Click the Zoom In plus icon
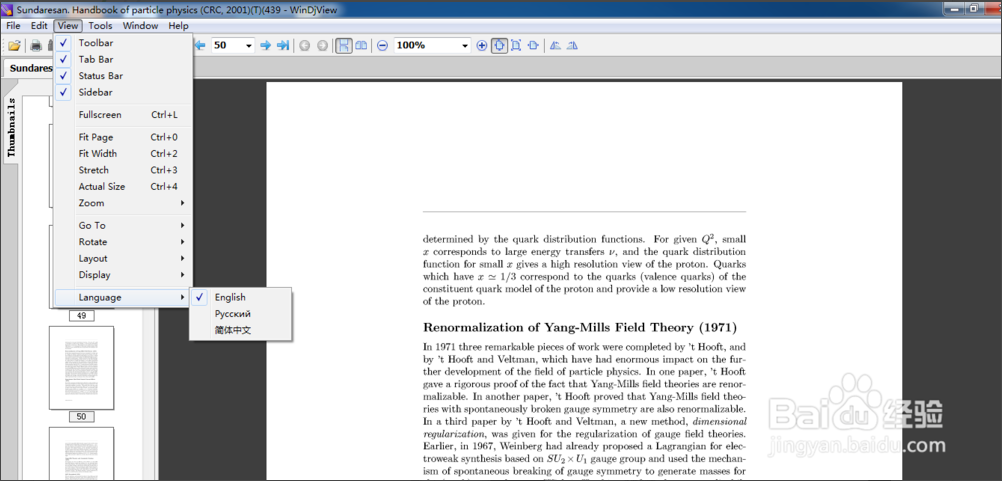The image size is (1002, 481). [482, 45]
